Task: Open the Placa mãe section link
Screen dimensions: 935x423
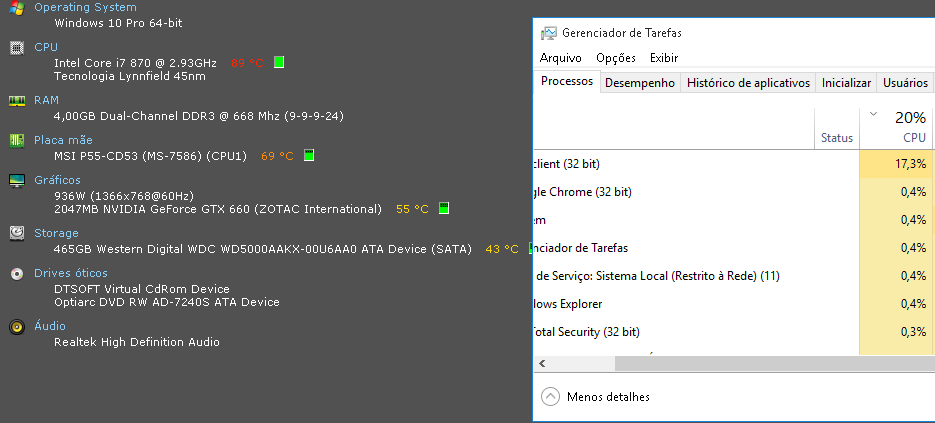Action: [x=63, y=140]
